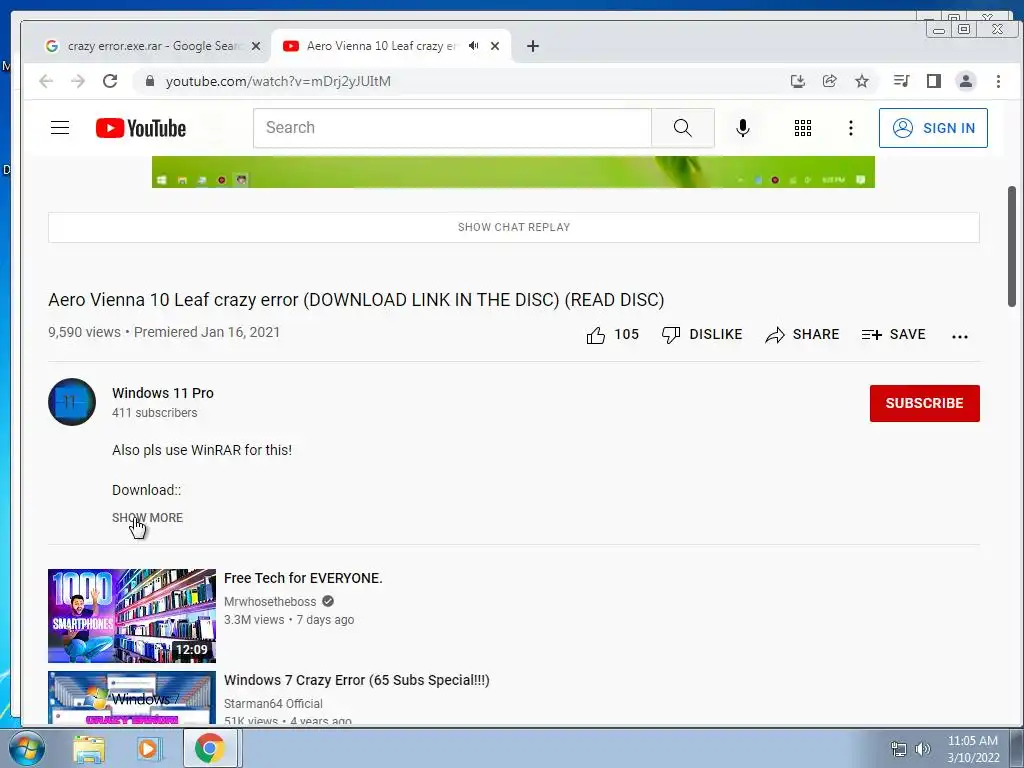Open Windows 7 Crazy Error video thumbnail
This screenshot has height=768, width=1024.
coord(132,697)
